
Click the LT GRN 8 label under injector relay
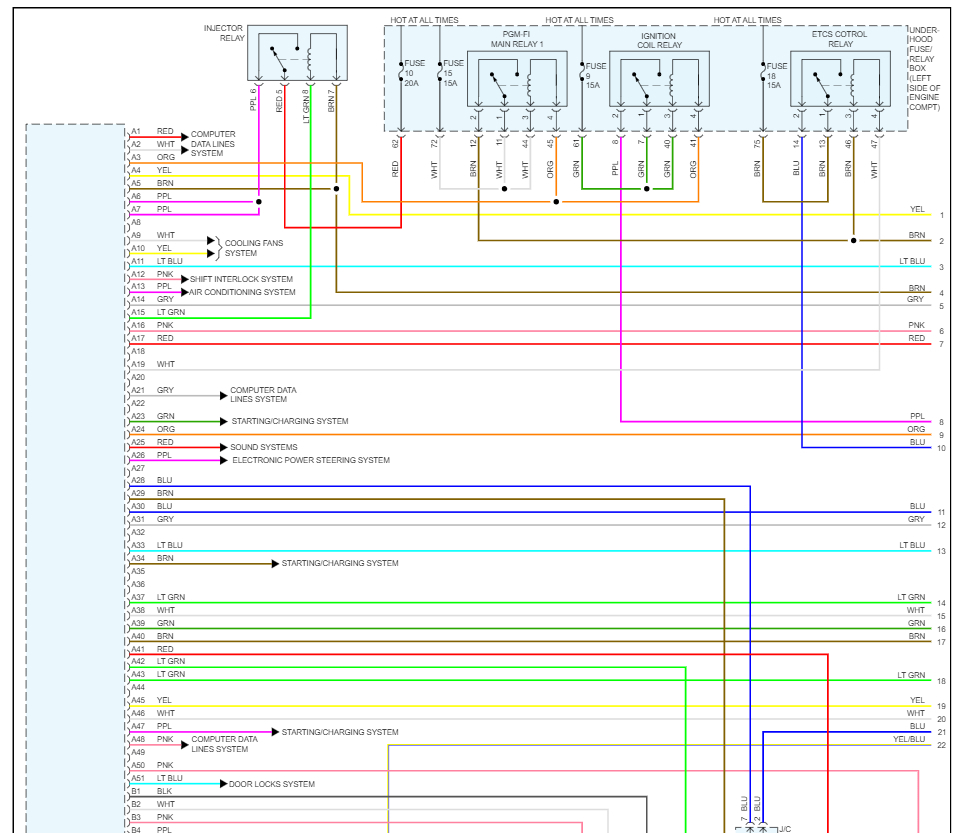(306, 106)
